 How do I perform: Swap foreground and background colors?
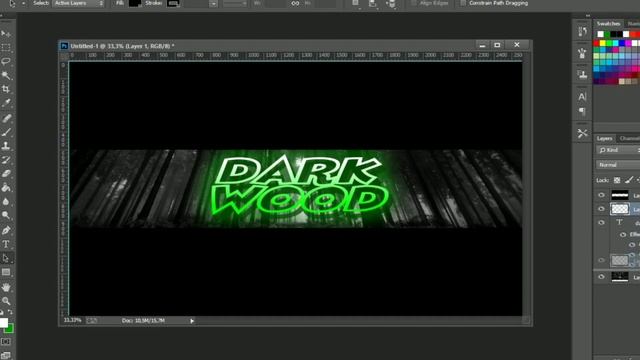pos(10,312)
